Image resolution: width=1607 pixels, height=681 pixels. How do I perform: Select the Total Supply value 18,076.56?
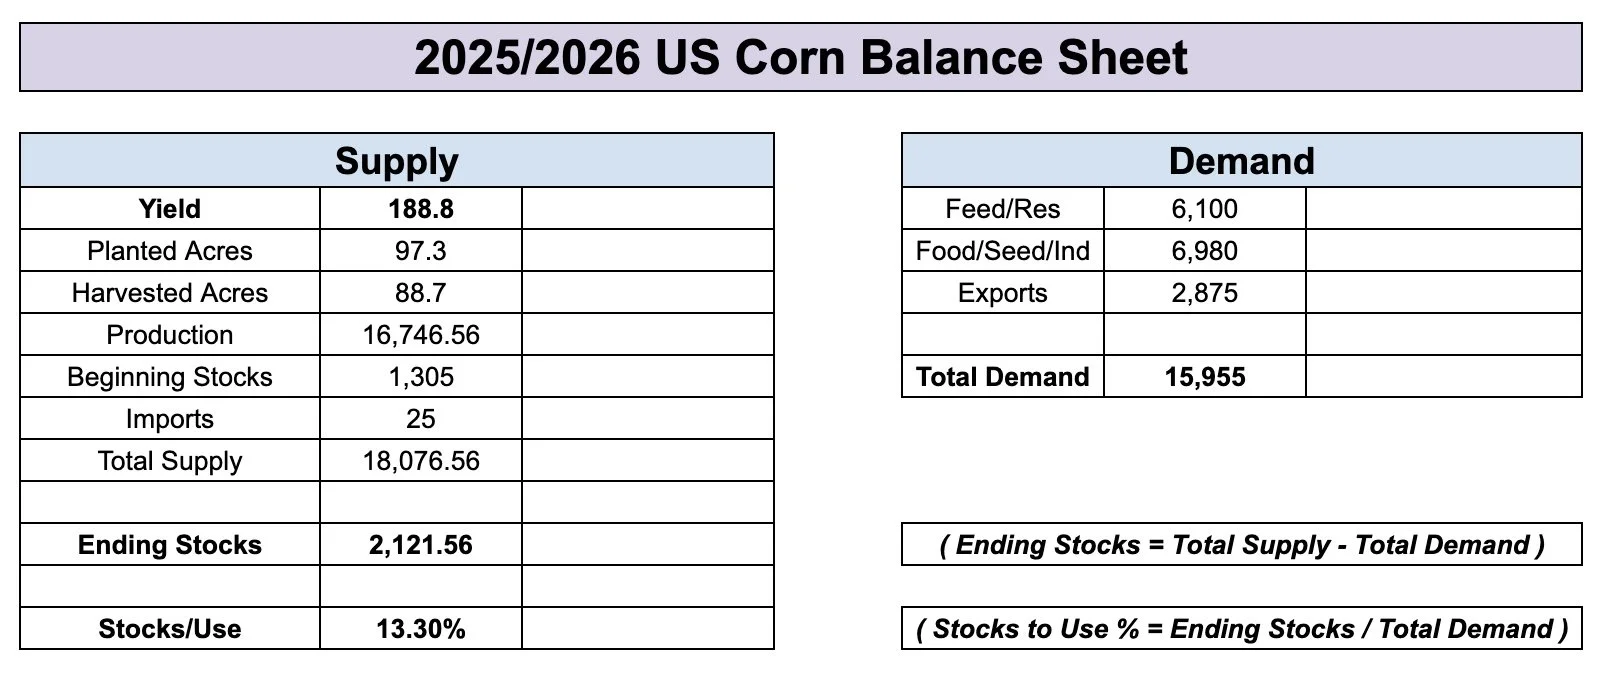(x=421, y=461)
